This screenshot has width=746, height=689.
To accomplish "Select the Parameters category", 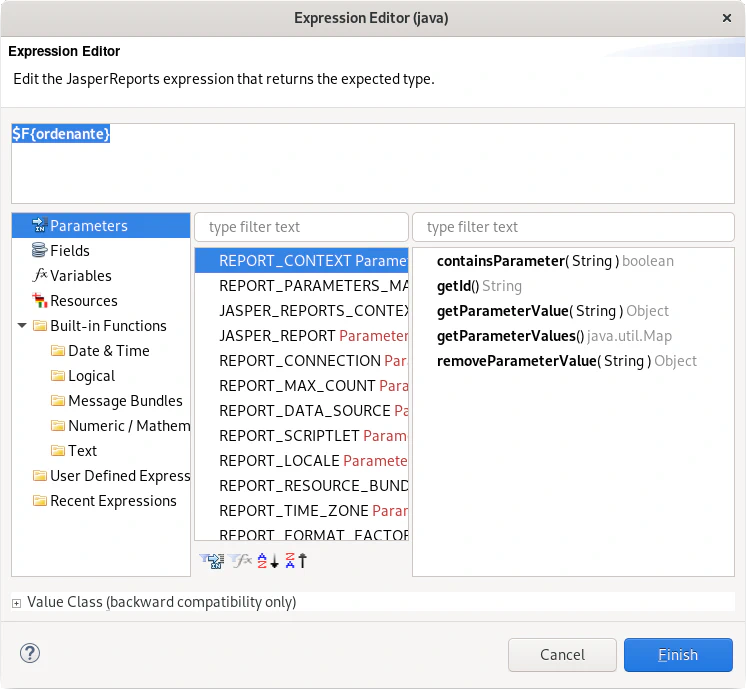I will (x=88, y=226).
